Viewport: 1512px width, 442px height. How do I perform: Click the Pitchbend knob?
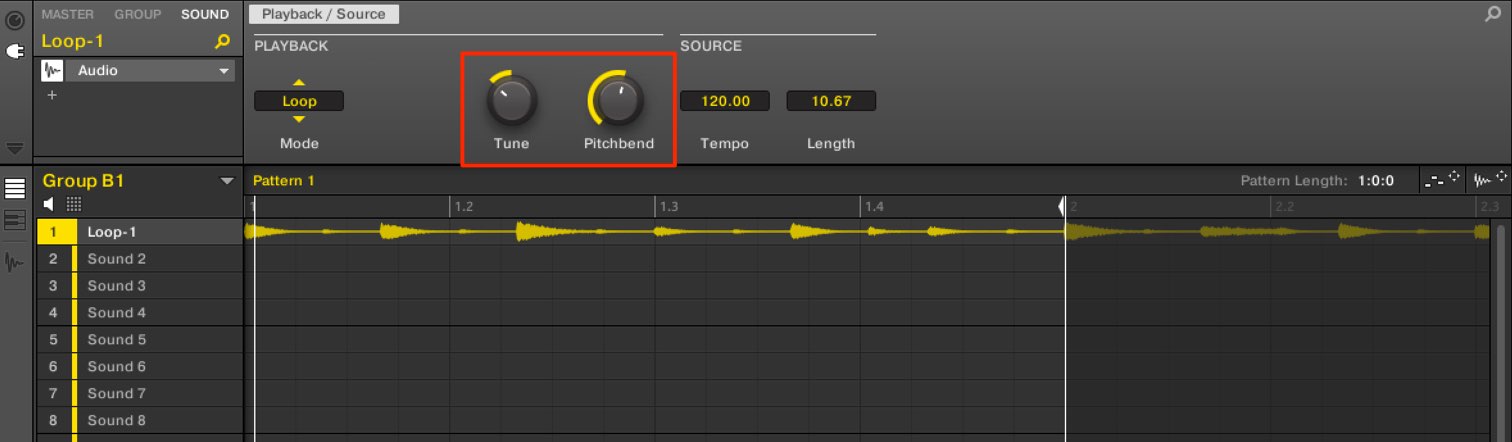coord(618,99)
